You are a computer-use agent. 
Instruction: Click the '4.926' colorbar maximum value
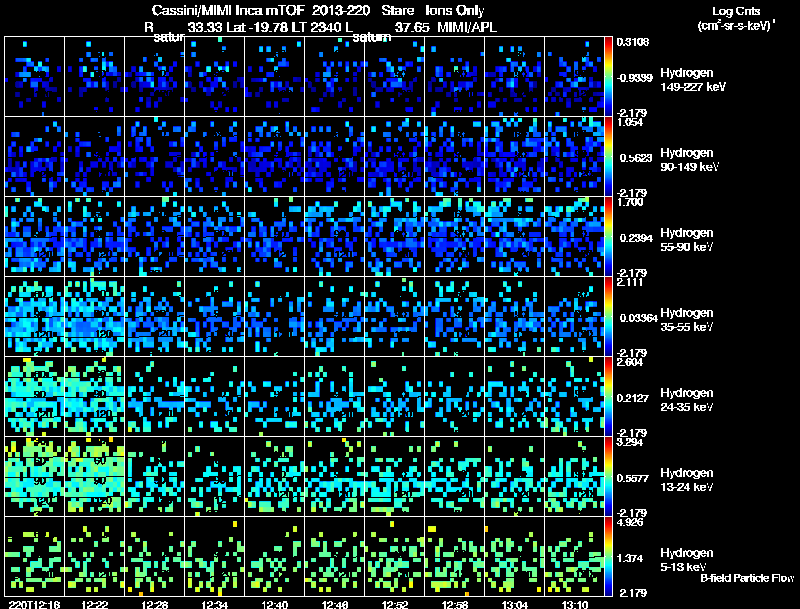point(630,522)
